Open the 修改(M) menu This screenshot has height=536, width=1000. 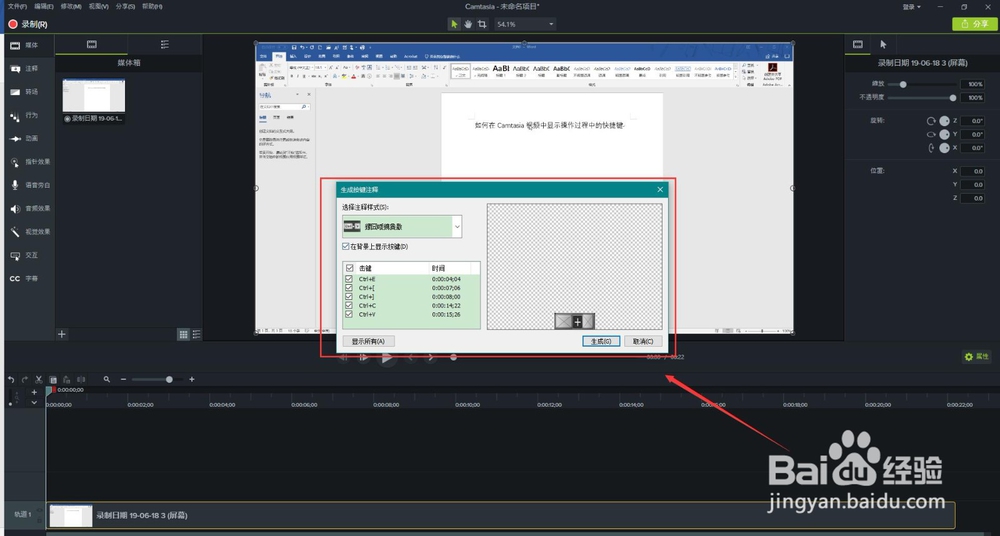coord(71,6)
